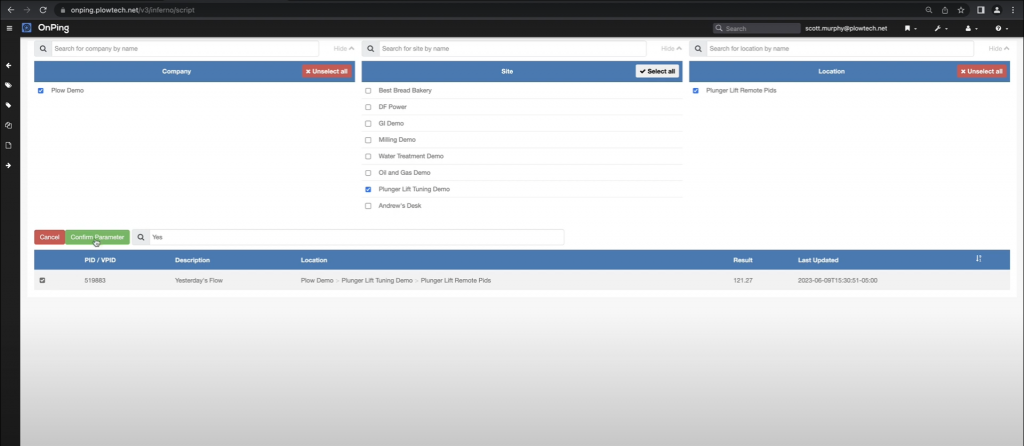The image size is (1024, 446).
Task: Open the user account dropdown
Action: tap(971, 29)
